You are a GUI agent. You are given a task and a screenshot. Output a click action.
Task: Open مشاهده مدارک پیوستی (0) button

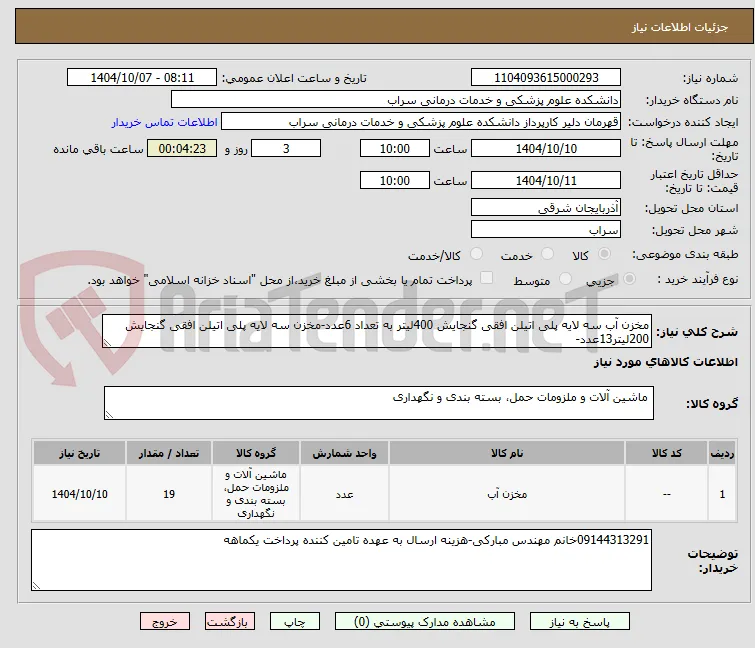425,622
